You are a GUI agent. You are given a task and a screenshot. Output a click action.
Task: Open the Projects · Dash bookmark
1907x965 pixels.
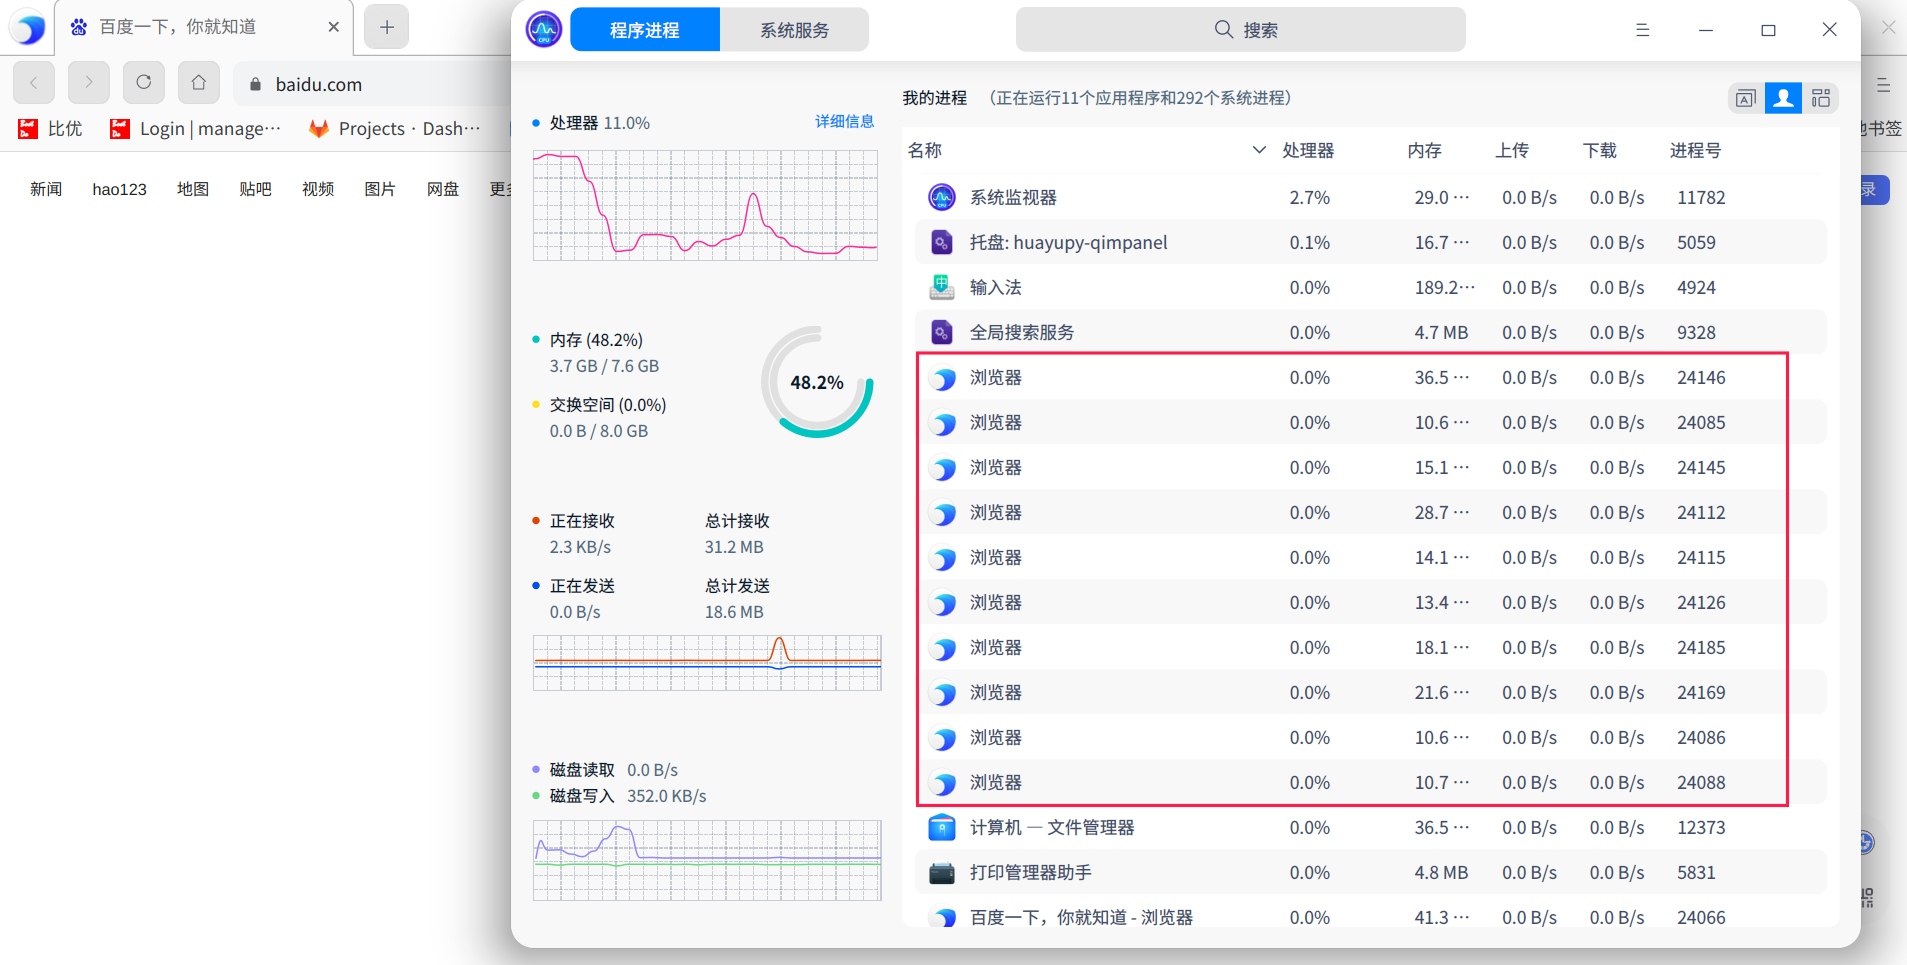point(394,128)
